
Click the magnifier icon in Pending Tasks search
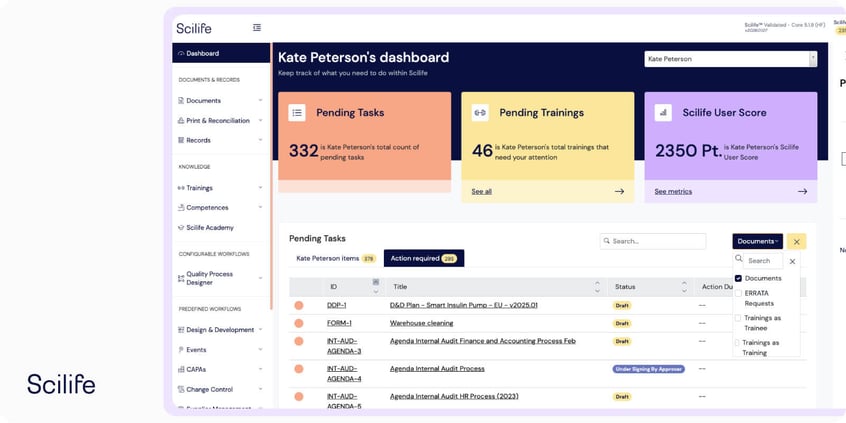pos(607,241)
